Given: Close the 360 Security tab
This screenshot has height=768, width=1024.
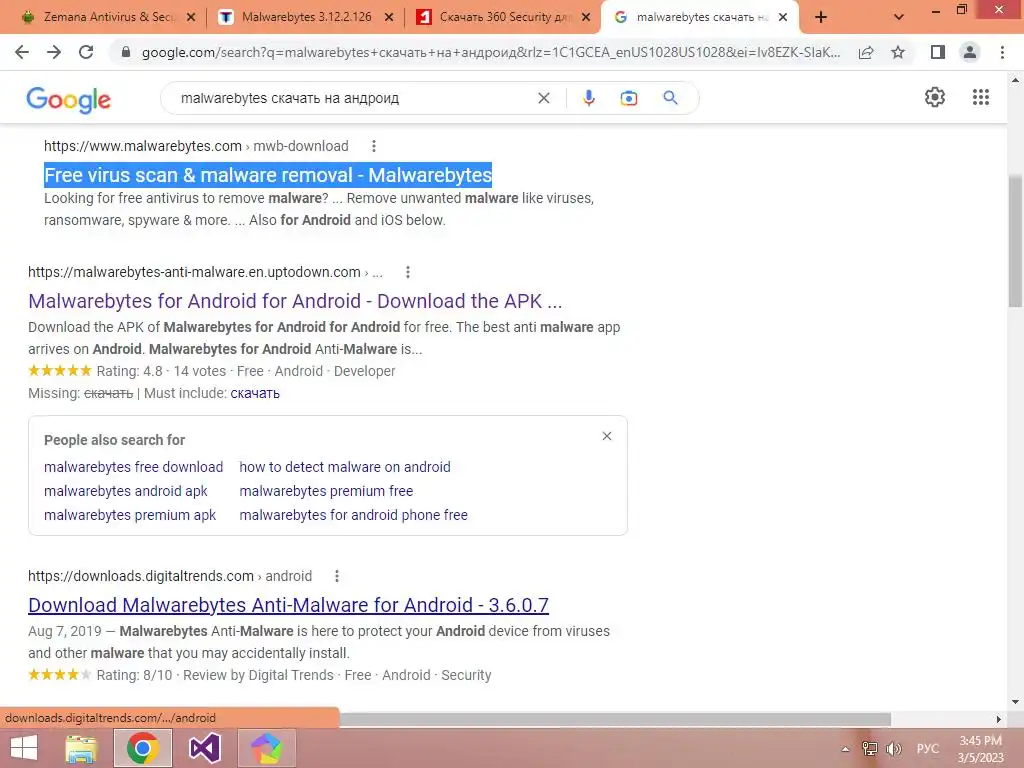Looking at the screenshot, I should coord(586,18).
